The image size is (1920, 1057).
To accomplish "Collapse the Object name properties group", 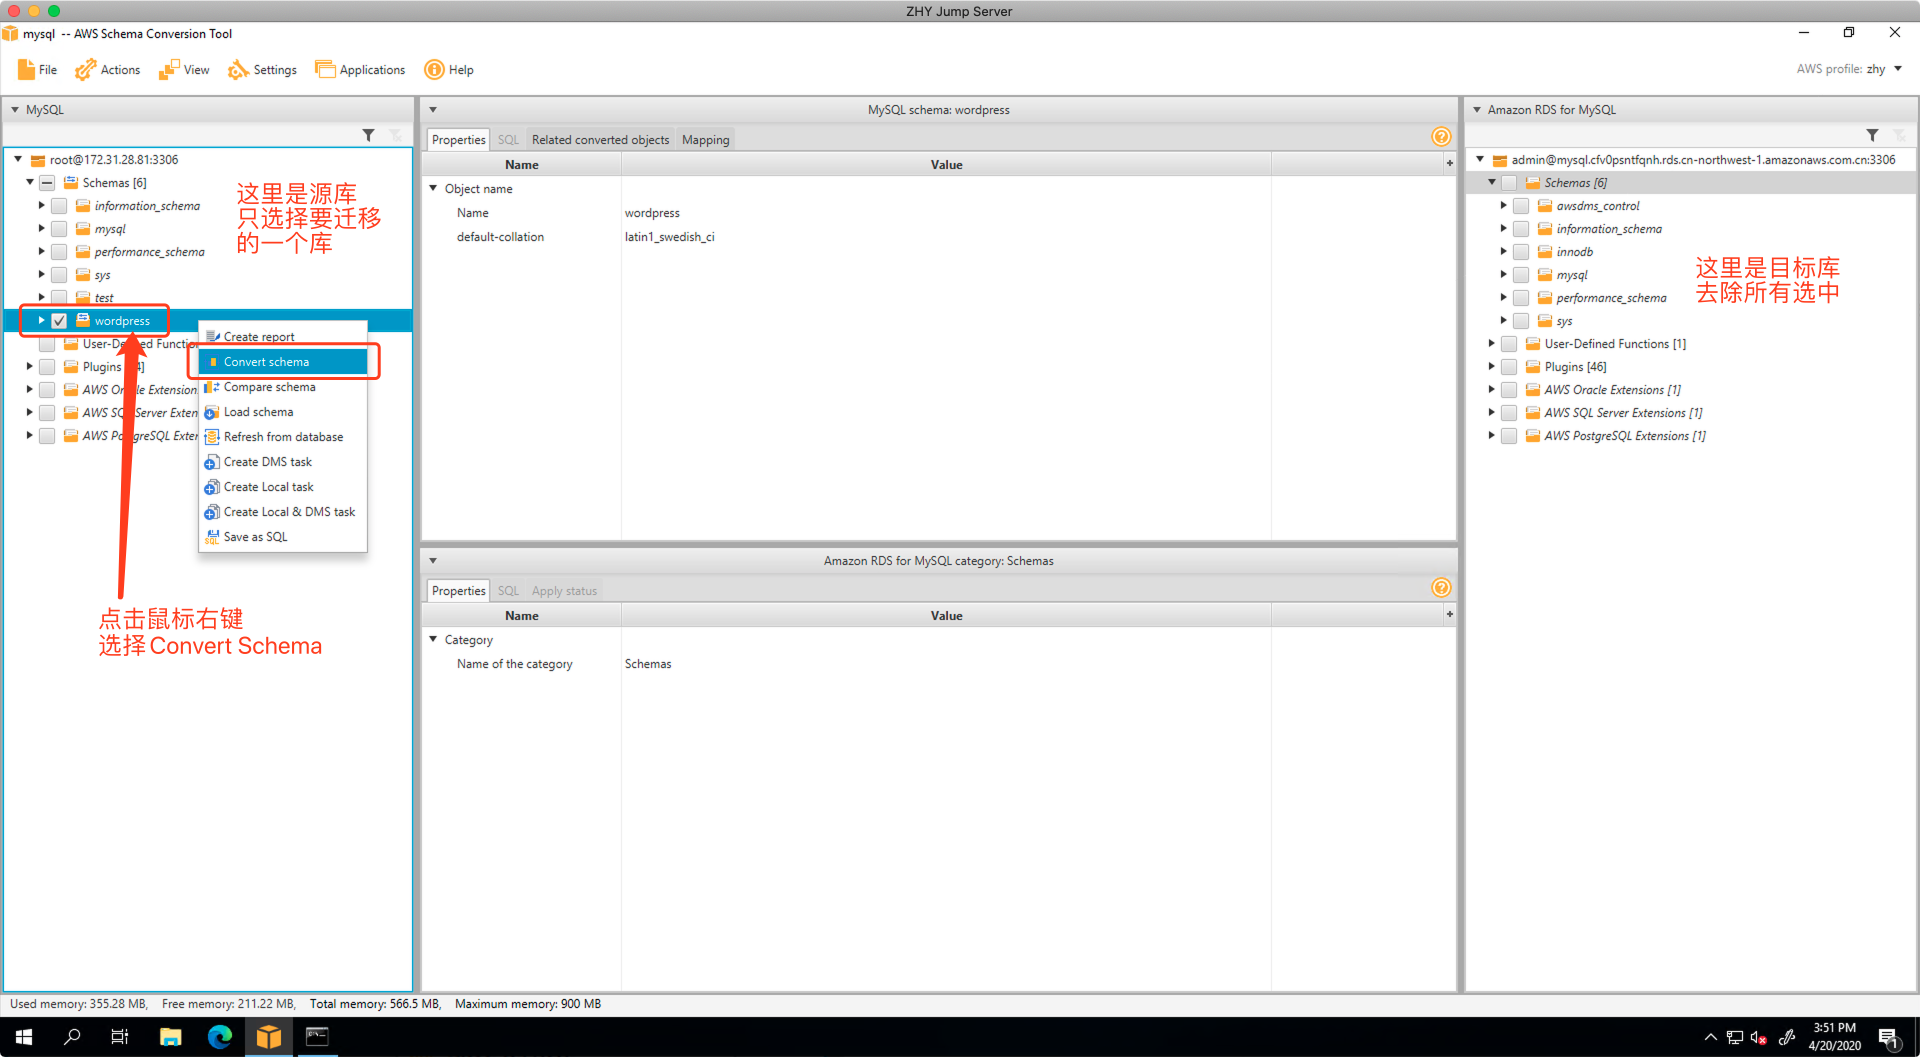I will tap(433, 188).
